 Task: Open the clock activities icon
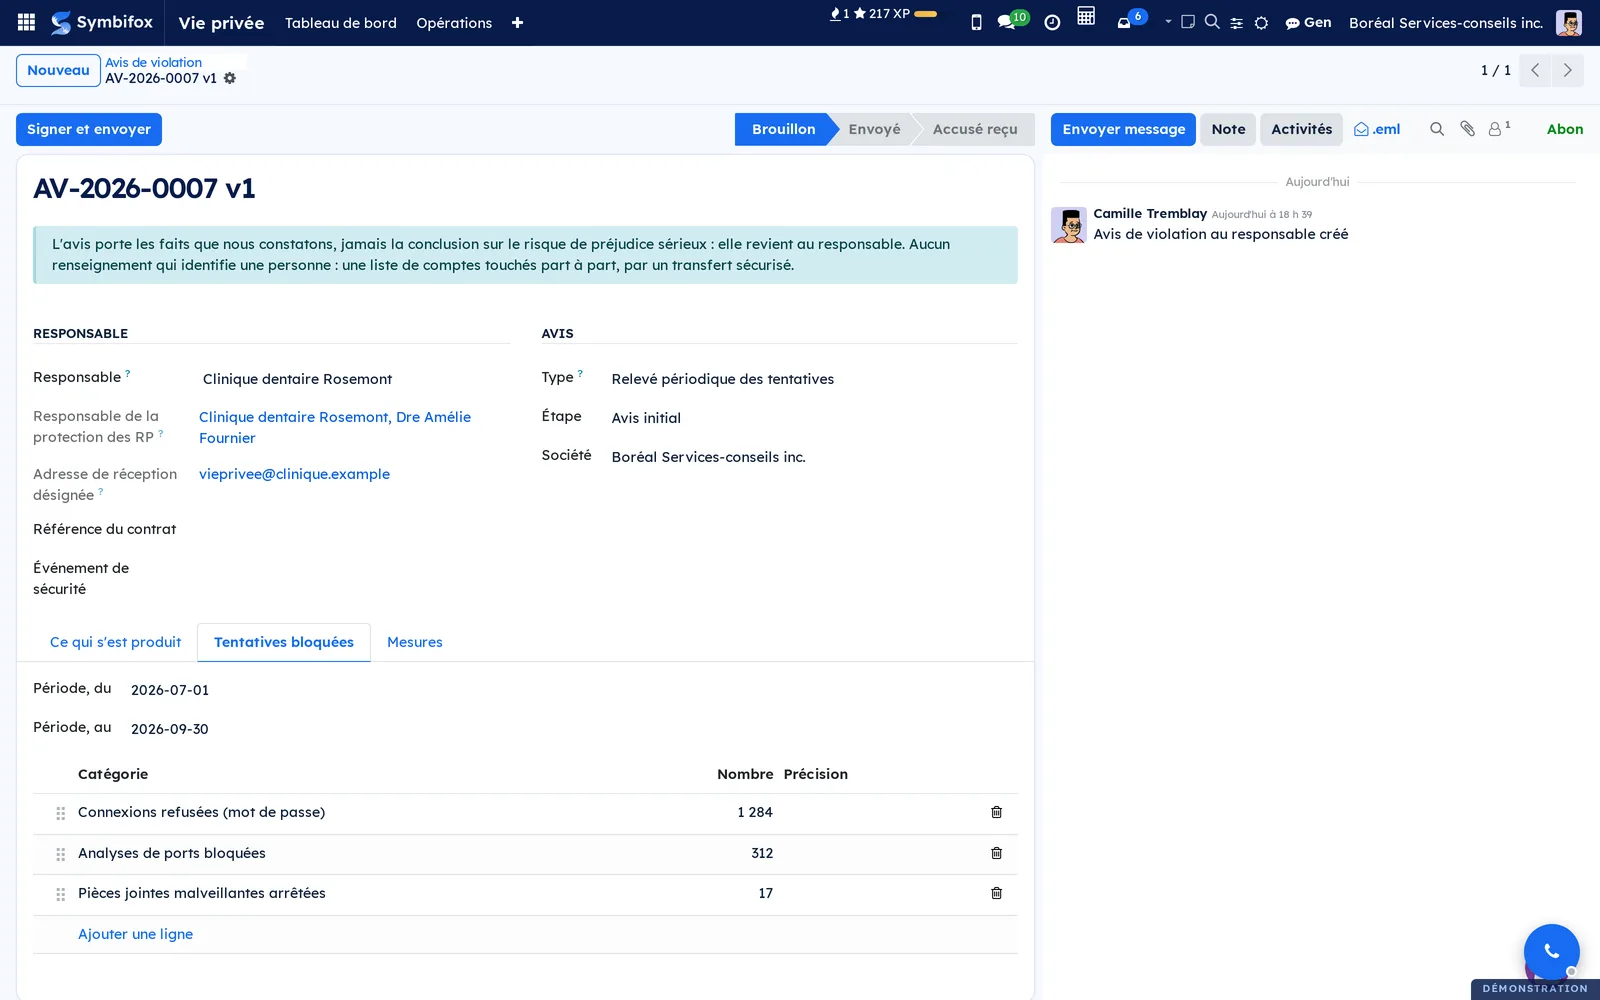1052,22
